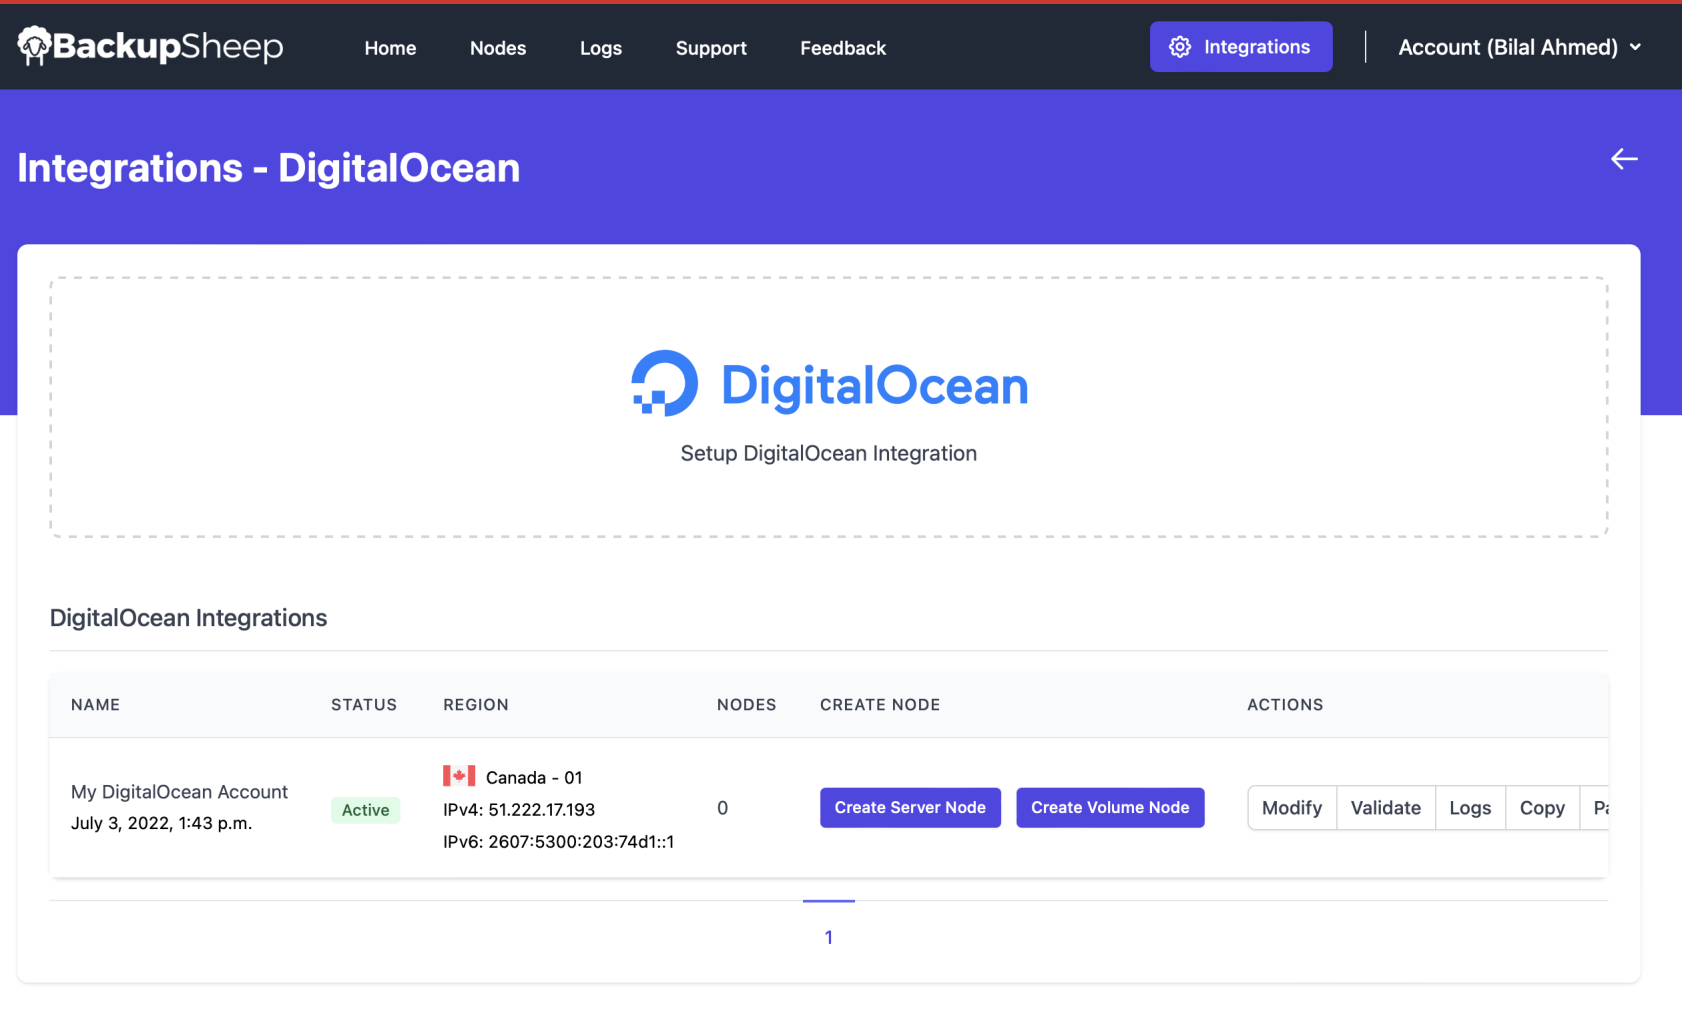Click the STATUS column header
Image resolution: width=1682 pixels, height=1024 pixels.
(x=364, y=705)
